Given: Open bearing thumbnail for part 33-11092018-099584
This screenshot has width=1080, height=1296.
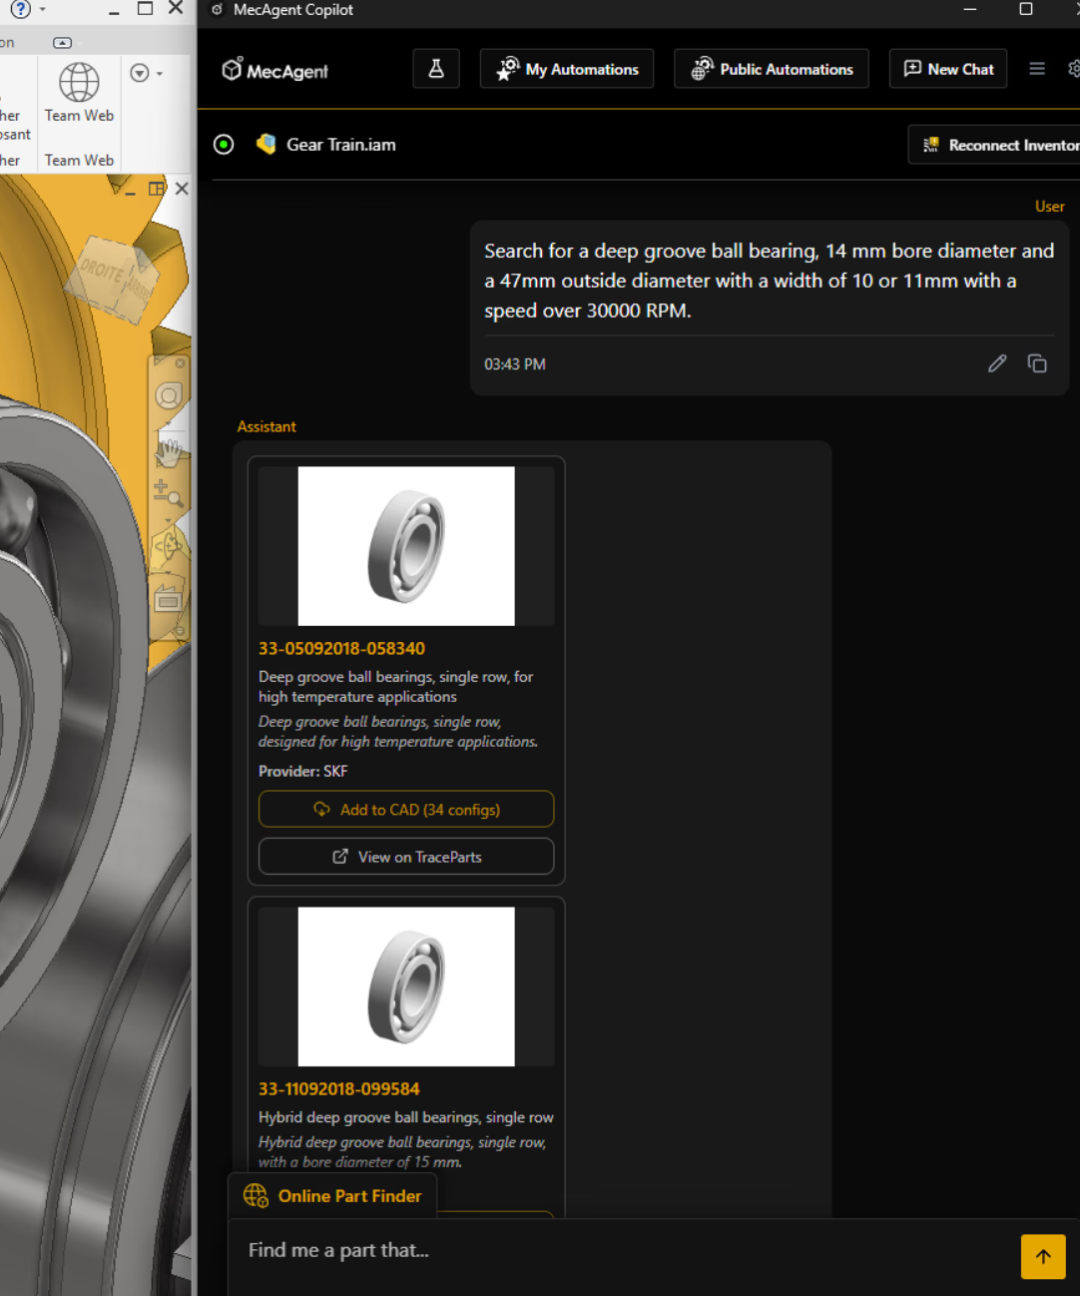Looking at the screenshot, I should [x=406, y=986].
